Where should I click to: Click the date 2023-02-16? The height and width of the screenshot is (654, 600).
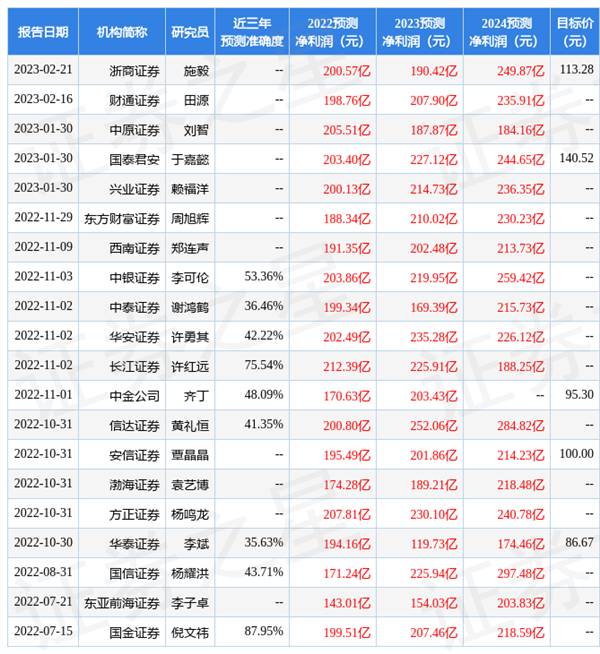(43, 99)
